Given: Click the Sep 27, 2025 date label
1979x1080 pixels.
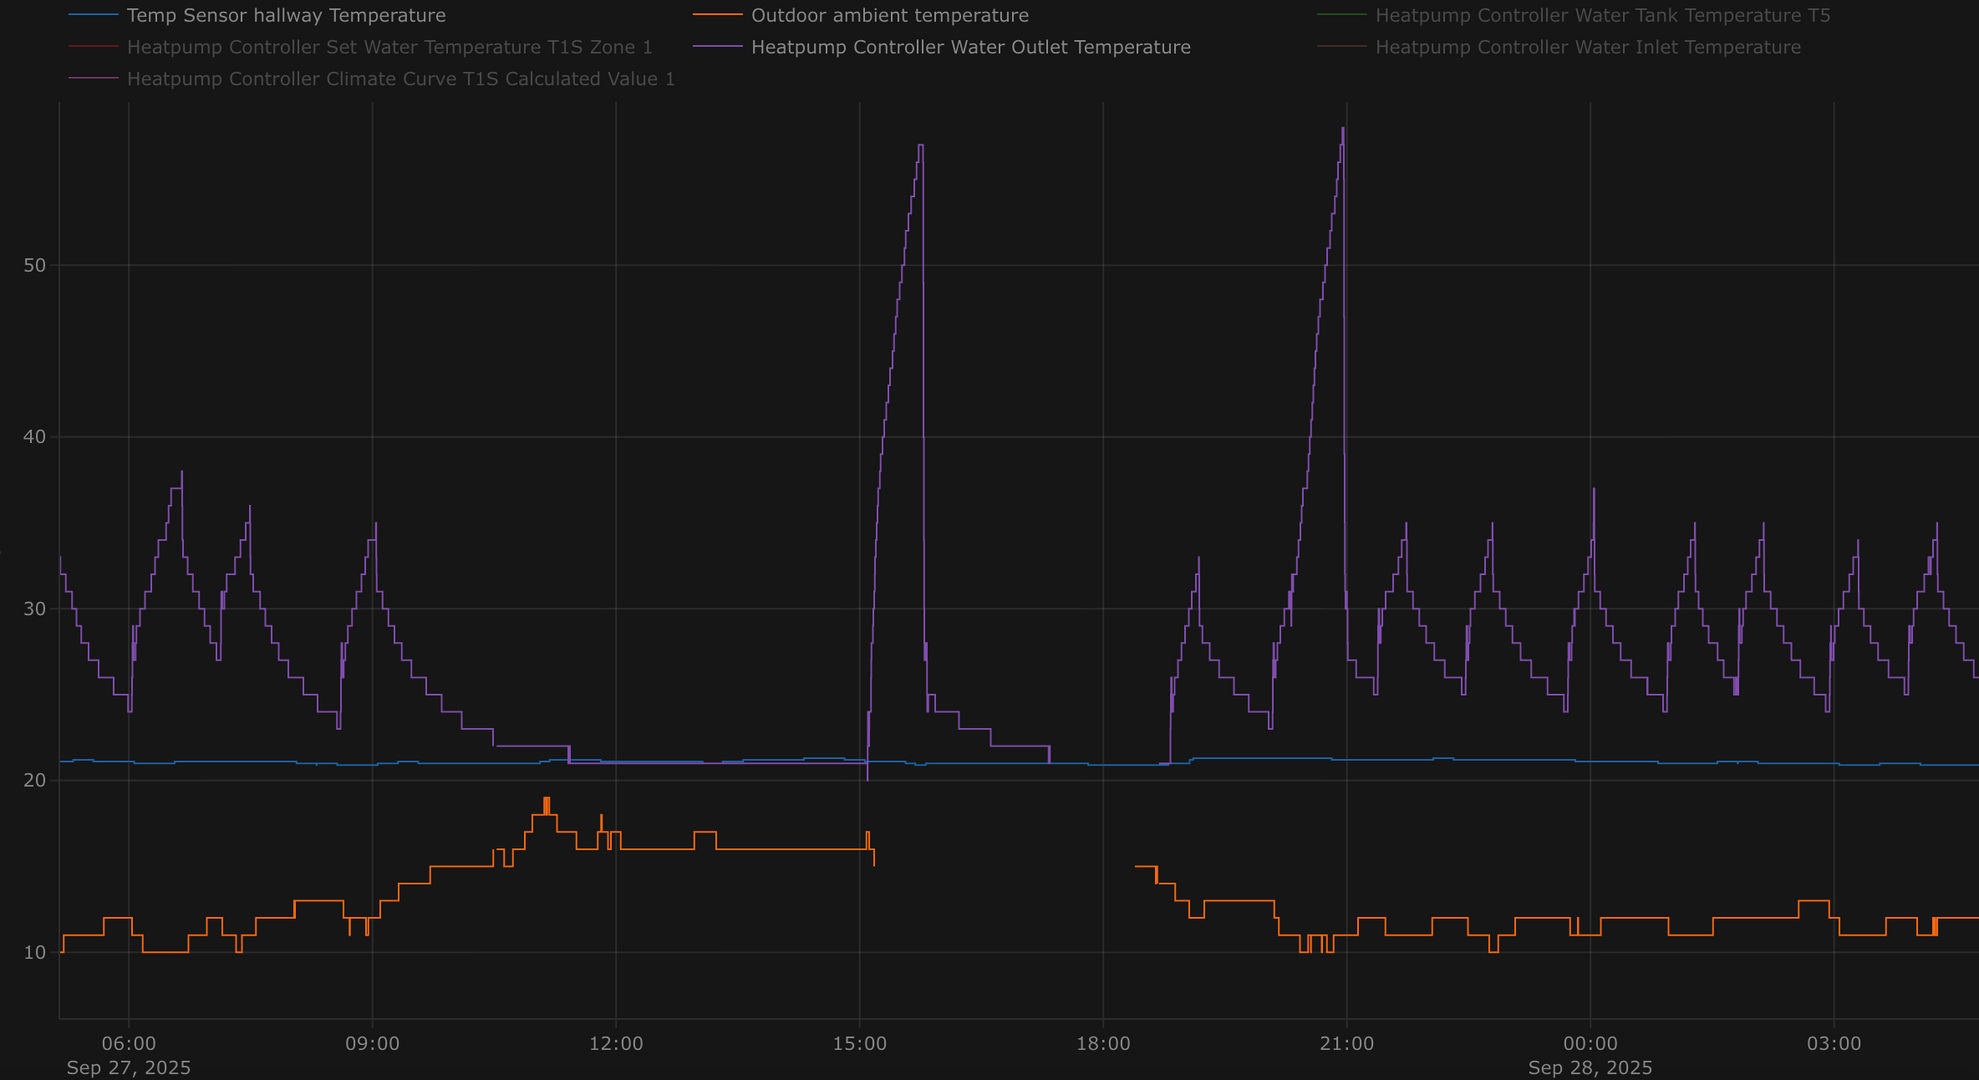Looking at the screenshot, I should [129, 1068].
